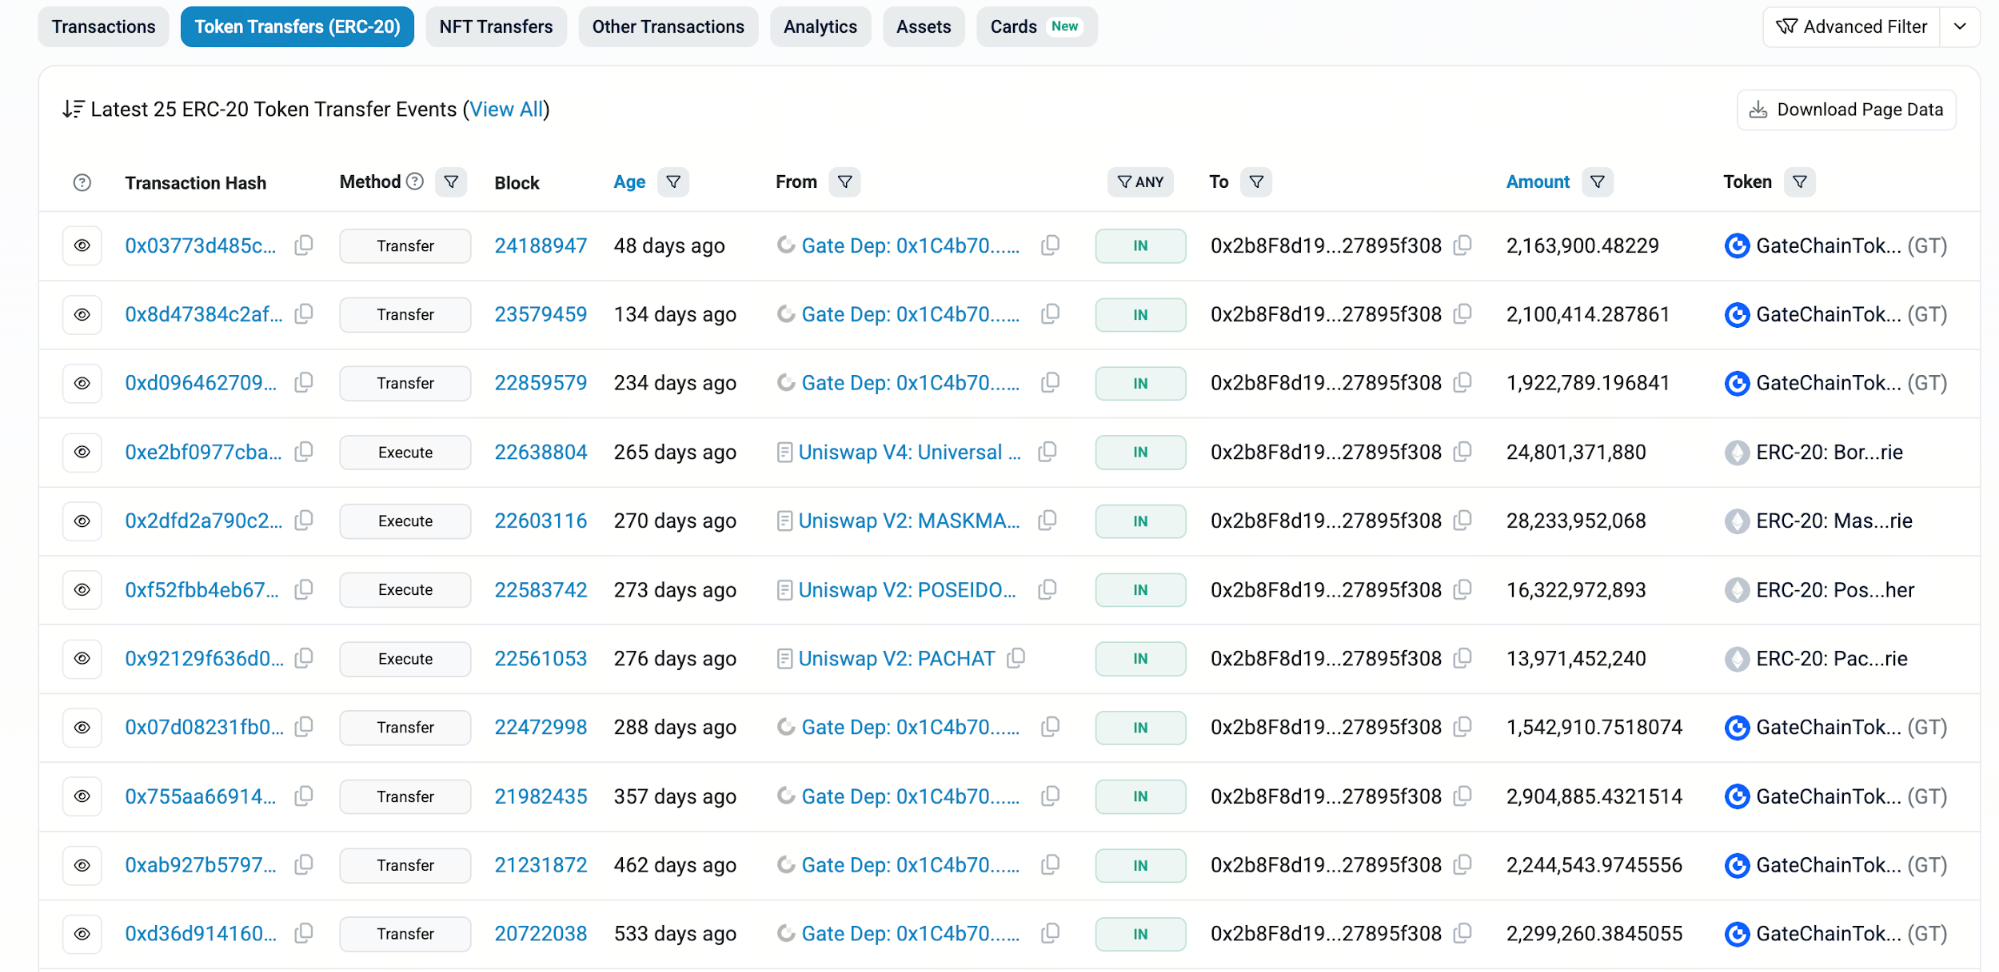Viewport: 1999px width, 972px height.
Task: Open the Token column filter
Action: (x=1799, y=182)
